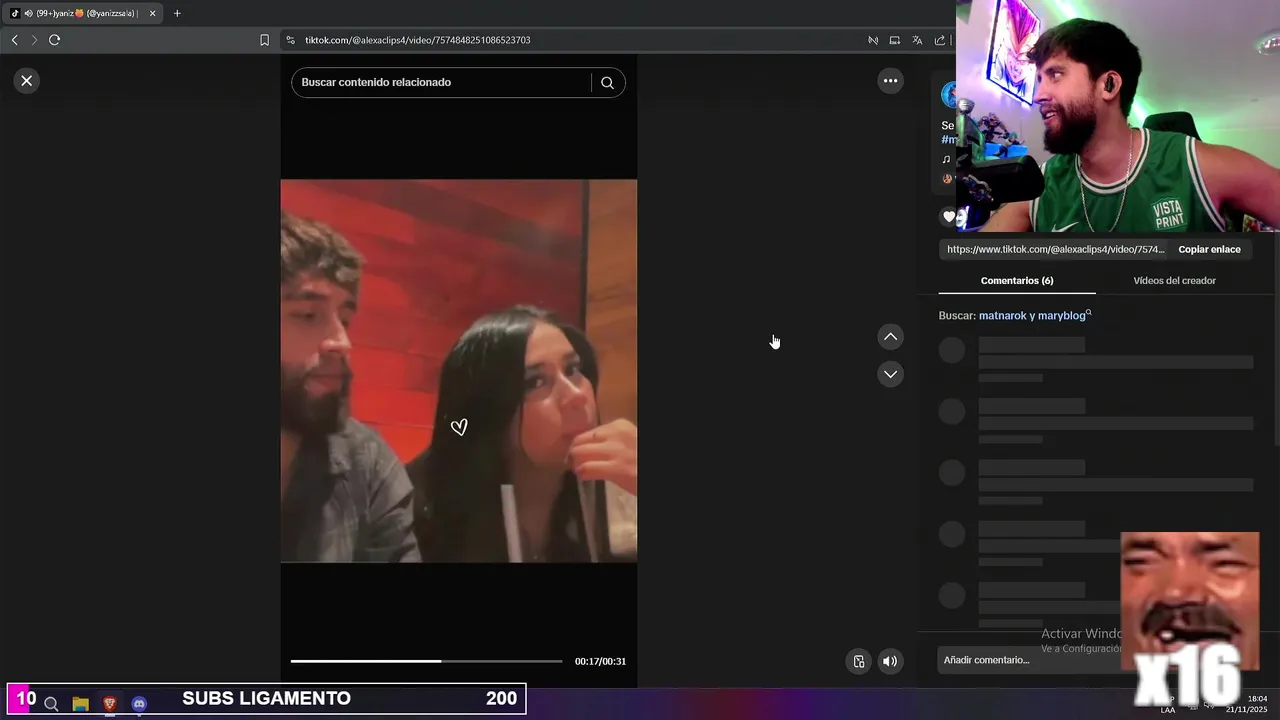Click the crossed-out N icon in address bar
Screen dimensions: 1280x720
(873, 40)
